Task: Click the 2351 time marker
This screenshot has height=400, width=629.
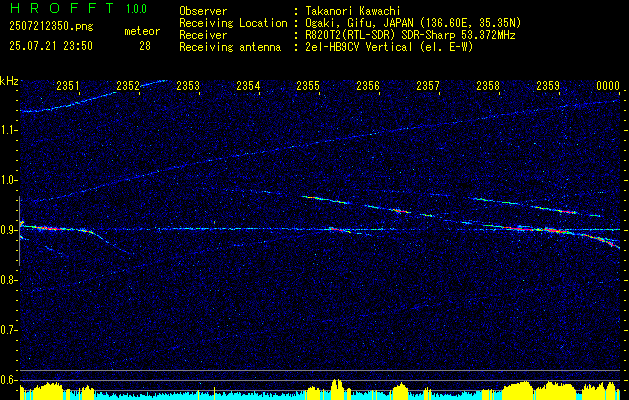Action: point(68,85)
